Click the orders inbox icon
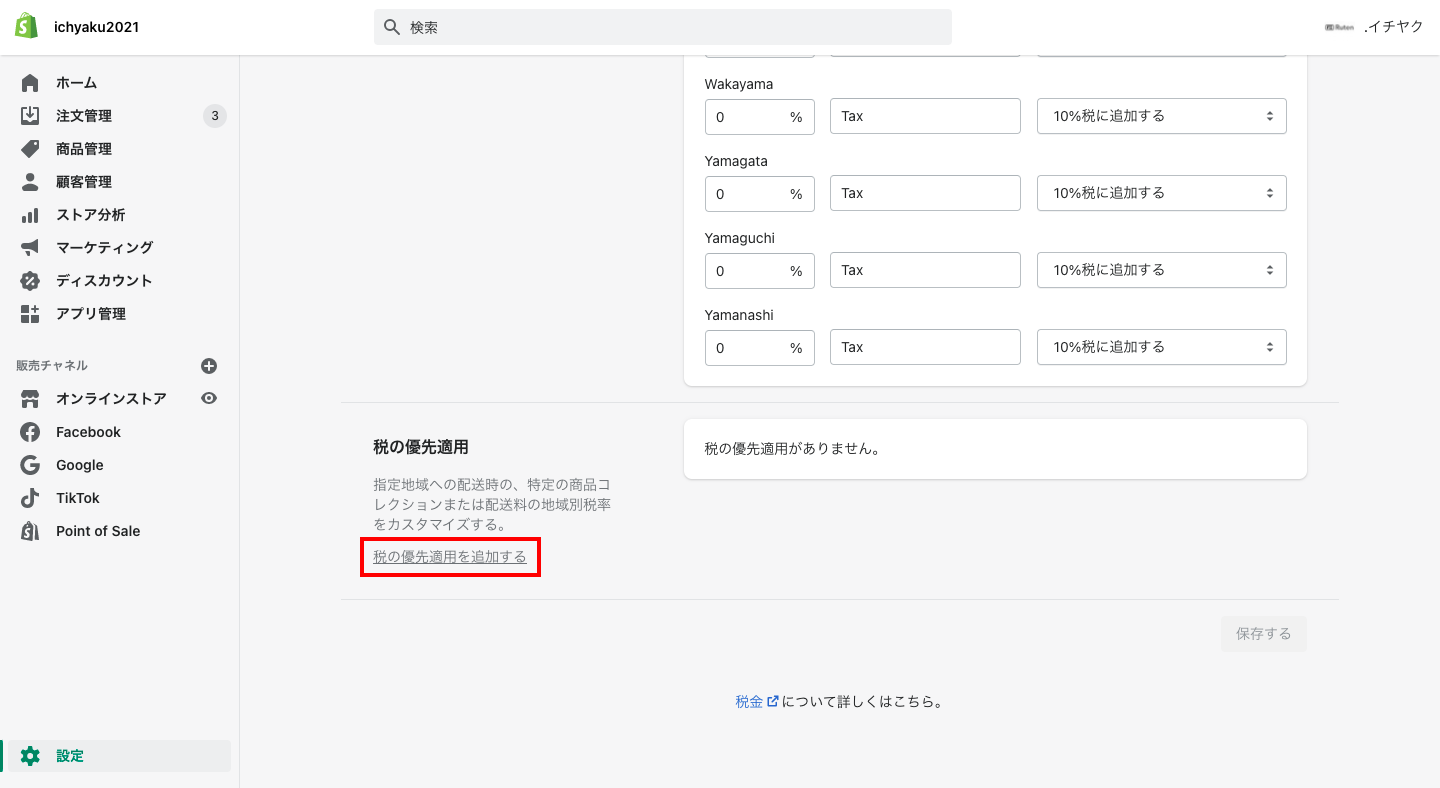This screenshot has width=1440, height=788. click(x=30, y=116)
